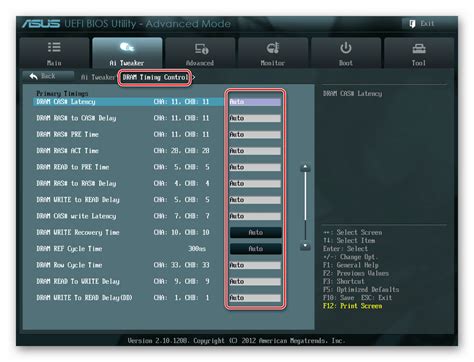The image size is (474, 362).
Task: Select the Boot tab label
Action: click(346, 63)
